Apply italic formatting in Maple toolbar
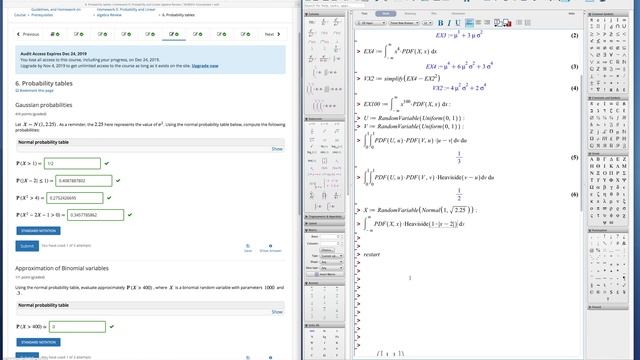This screenshot has width=640, height=360. 449,23
